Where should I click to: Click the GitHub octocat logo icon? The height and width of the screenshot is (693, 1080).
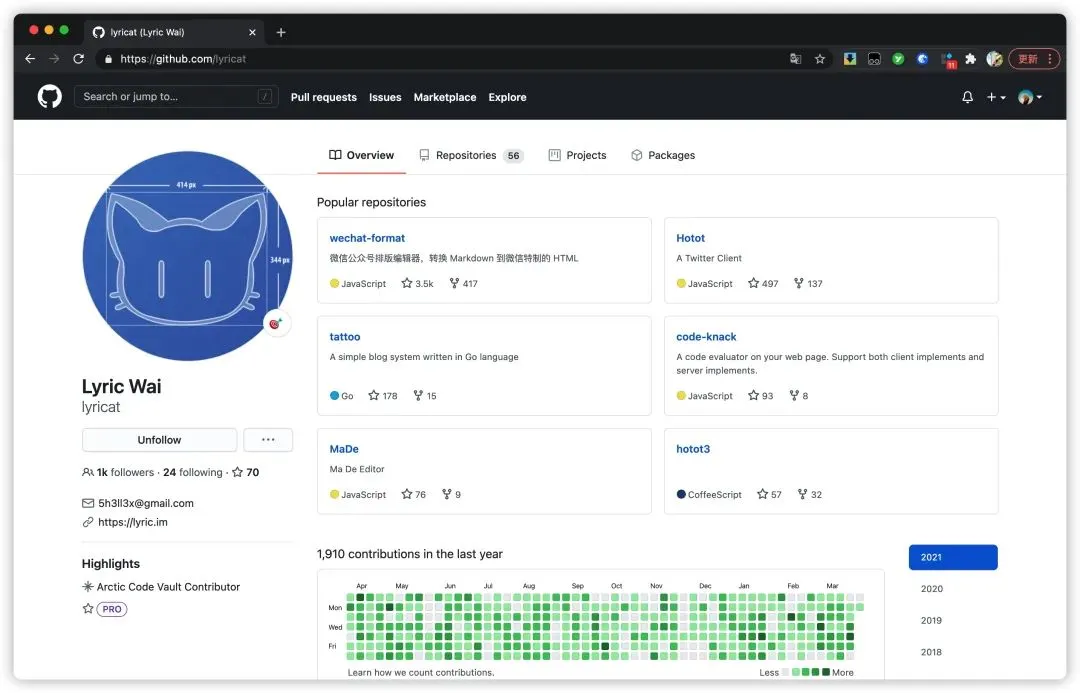pos(50,96)
